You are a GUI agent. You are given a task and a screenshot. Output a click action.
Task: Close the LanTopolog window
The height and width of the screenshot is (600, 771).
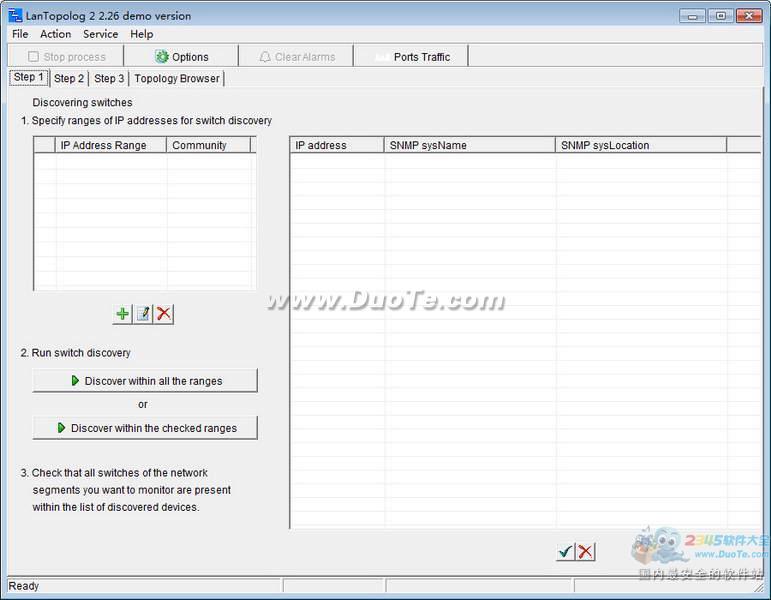coord(749,16)
